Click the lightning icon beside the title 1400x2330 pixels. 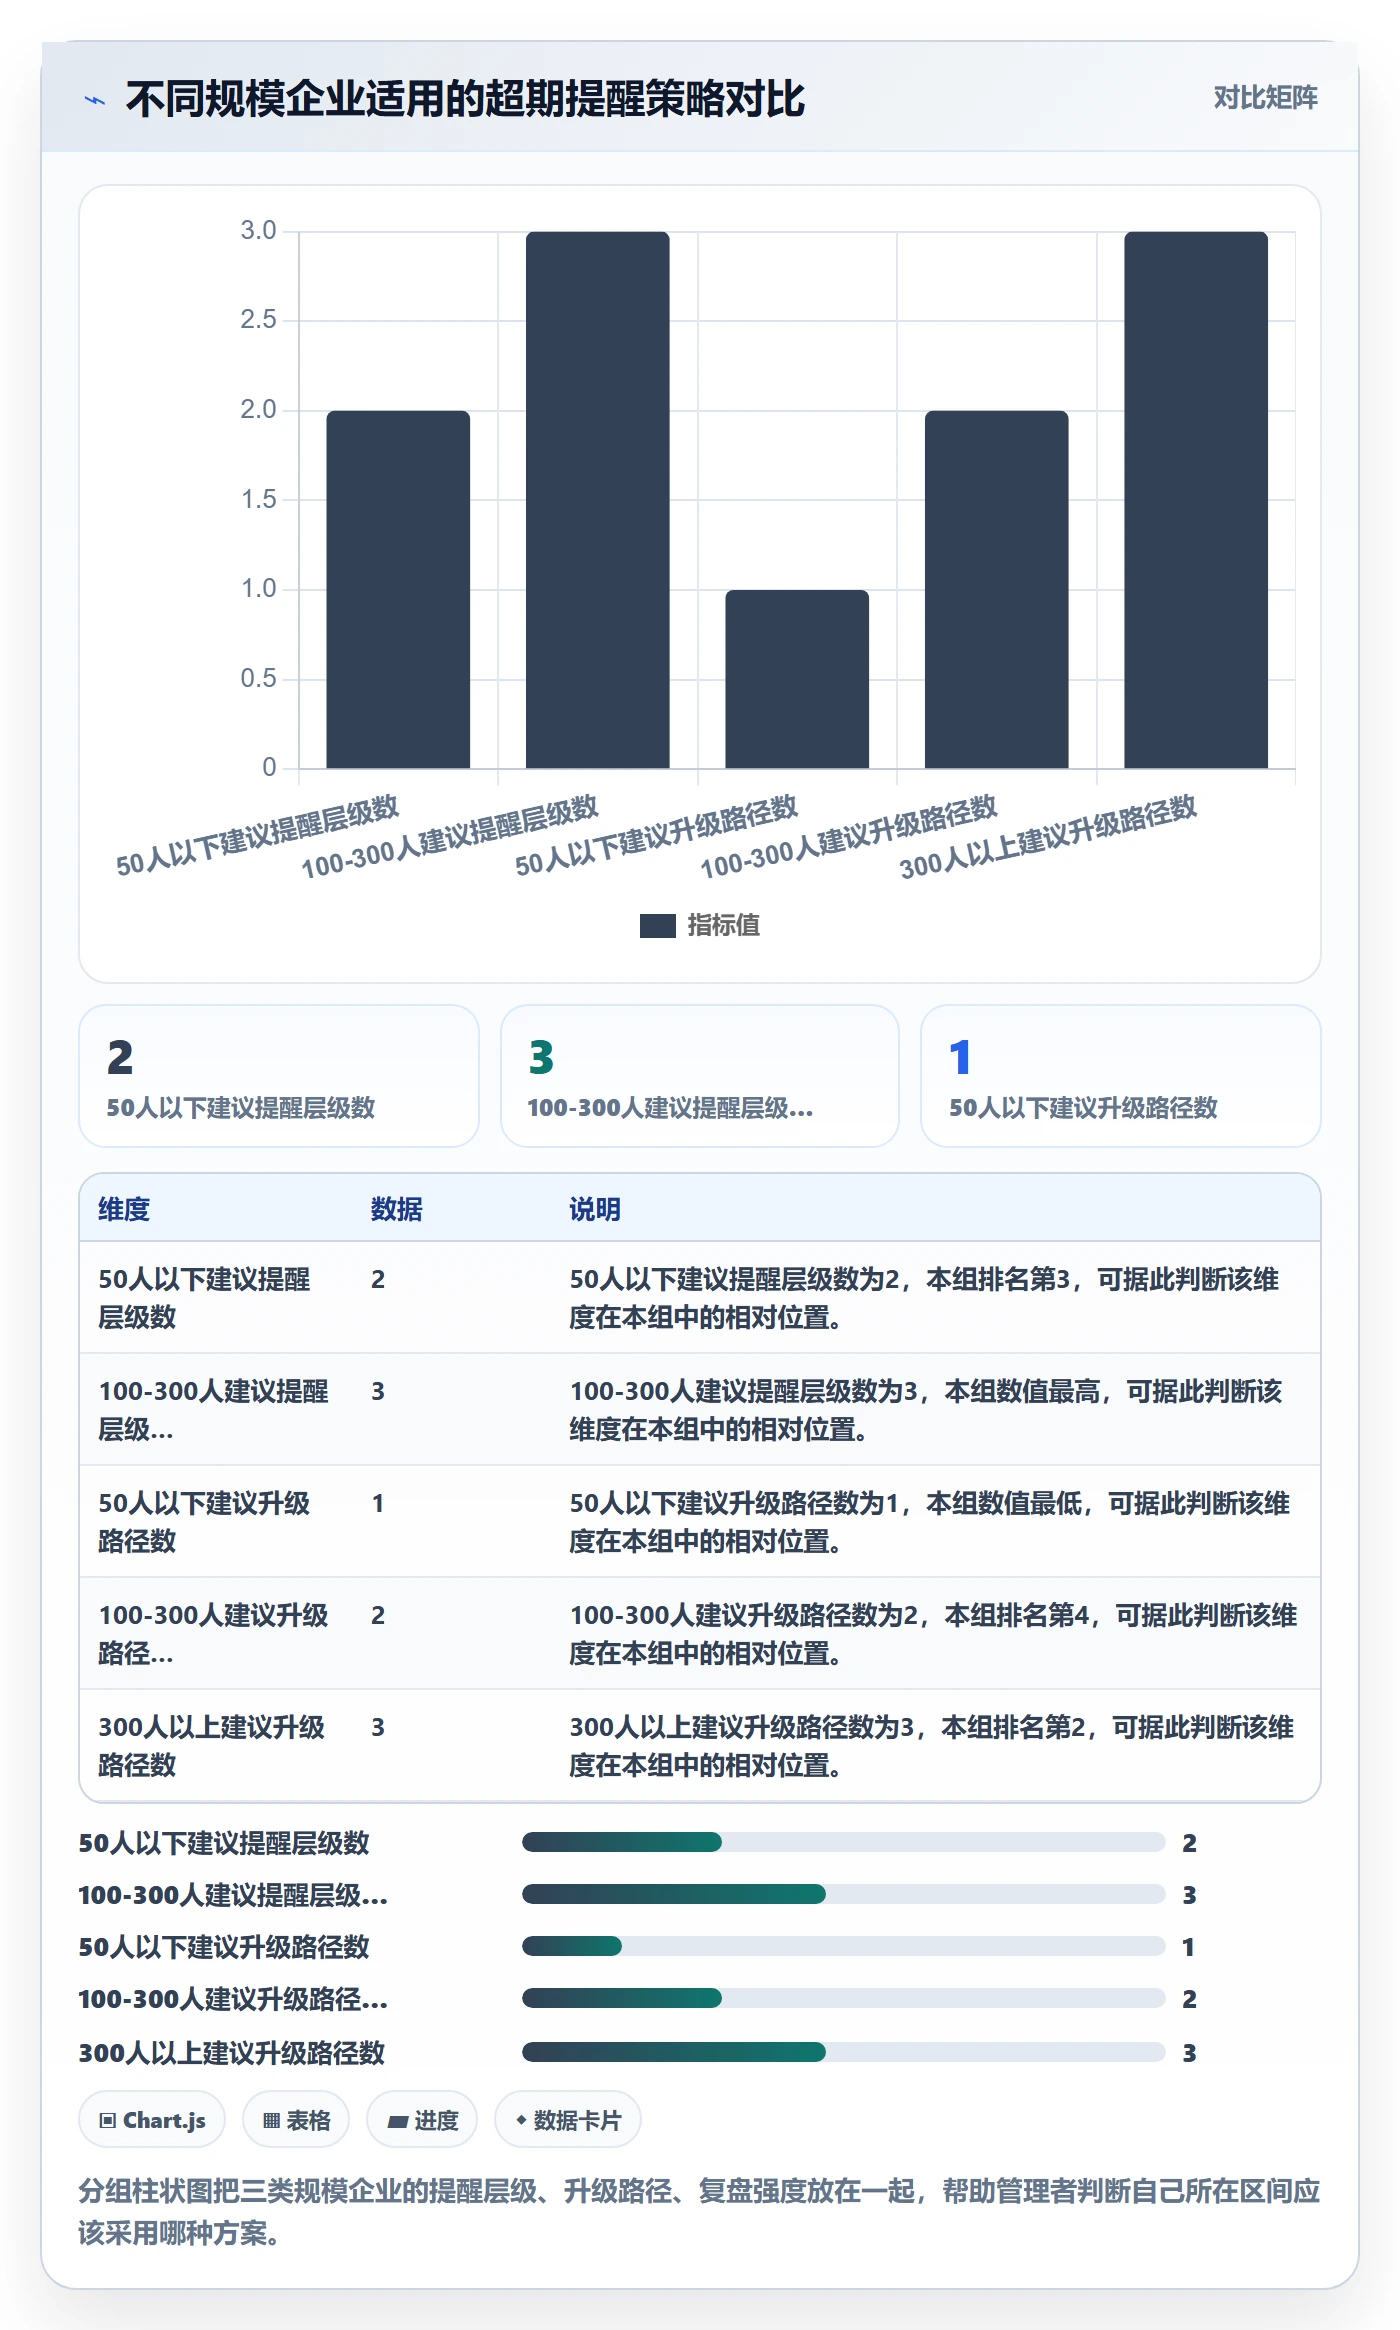(95, 100)
